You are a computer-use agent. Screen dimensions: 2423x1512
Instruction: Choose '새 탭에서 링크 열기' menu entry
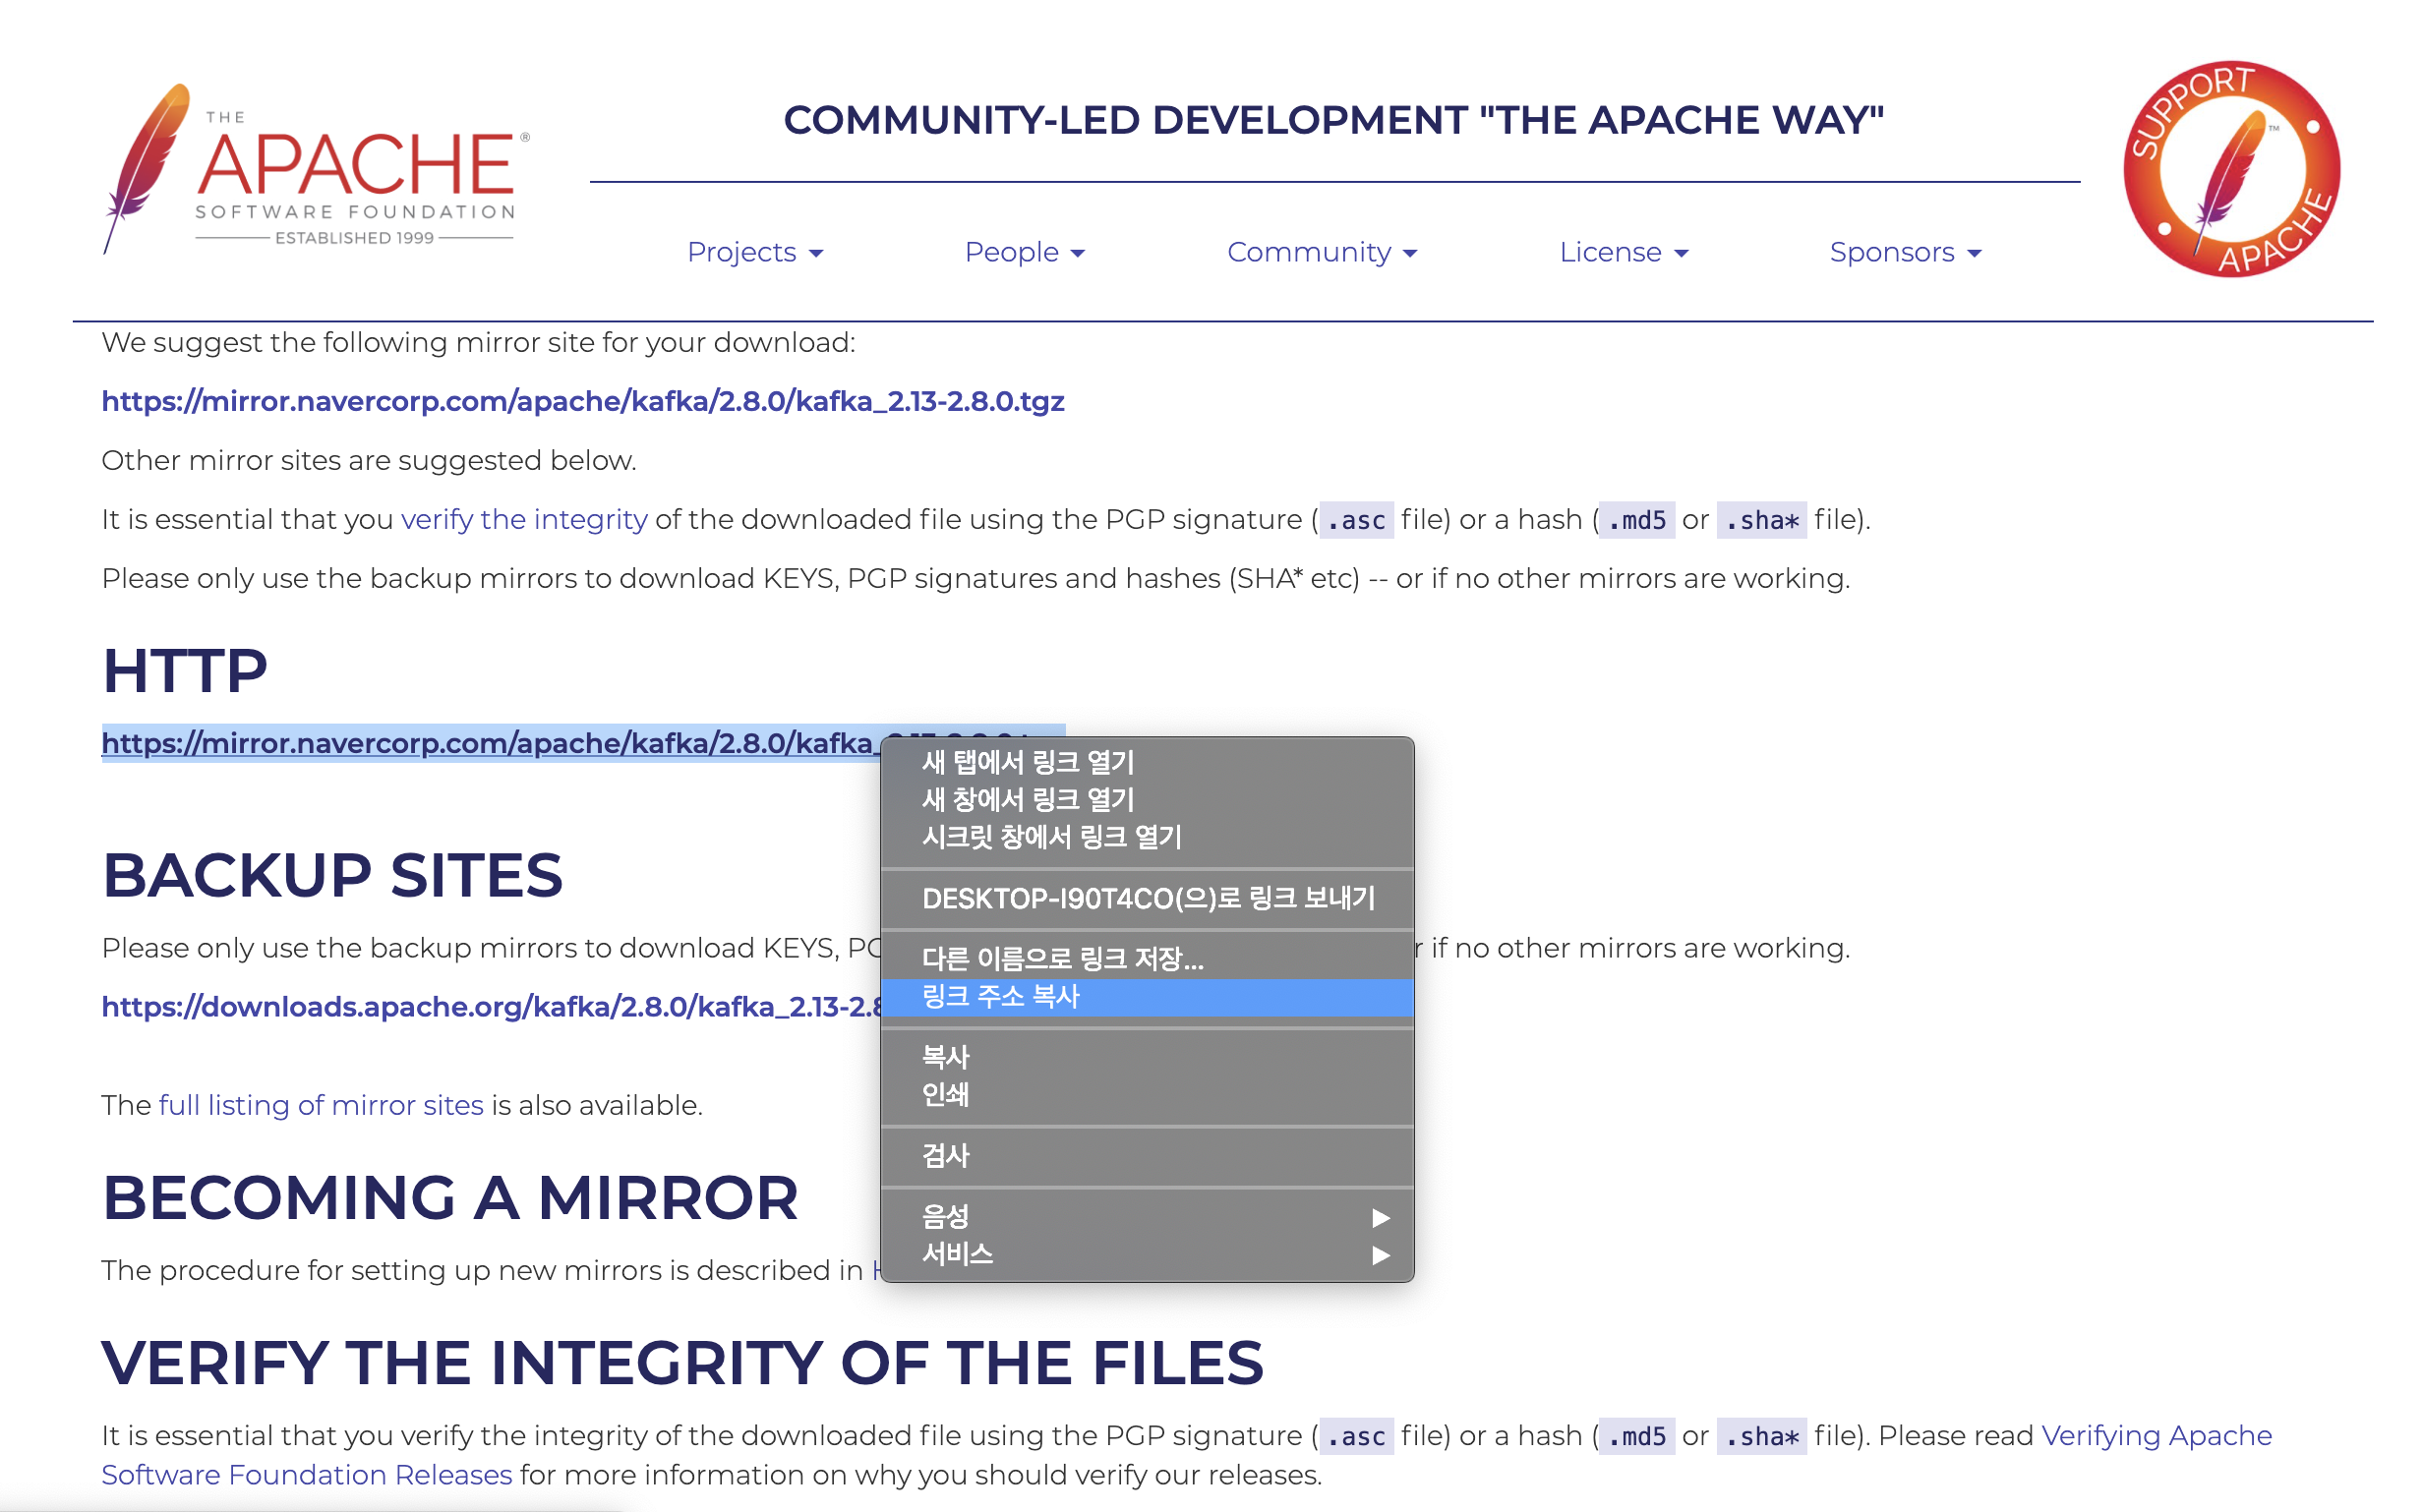coord(1027,763)
